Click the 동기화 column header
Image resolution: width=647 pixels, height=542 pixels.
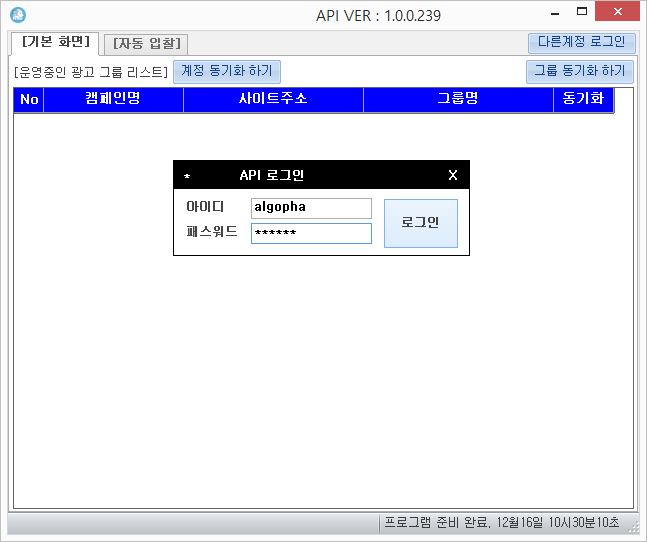tap(582, 100)
